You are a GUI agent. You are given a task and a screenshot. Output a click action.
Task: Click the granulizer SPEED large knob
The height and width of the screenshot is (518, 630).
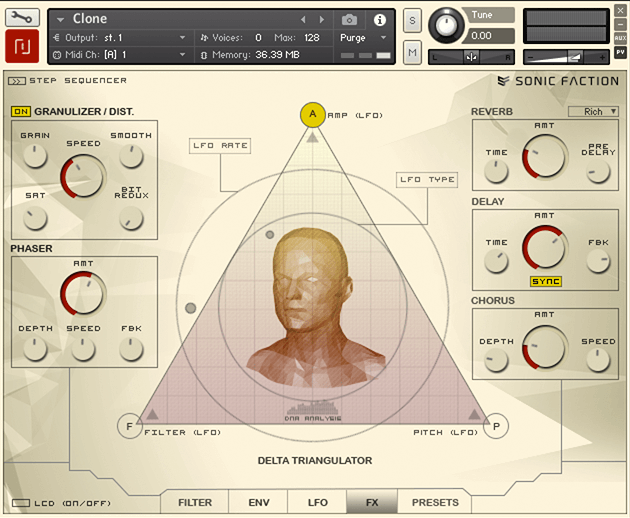pos(83,177)
